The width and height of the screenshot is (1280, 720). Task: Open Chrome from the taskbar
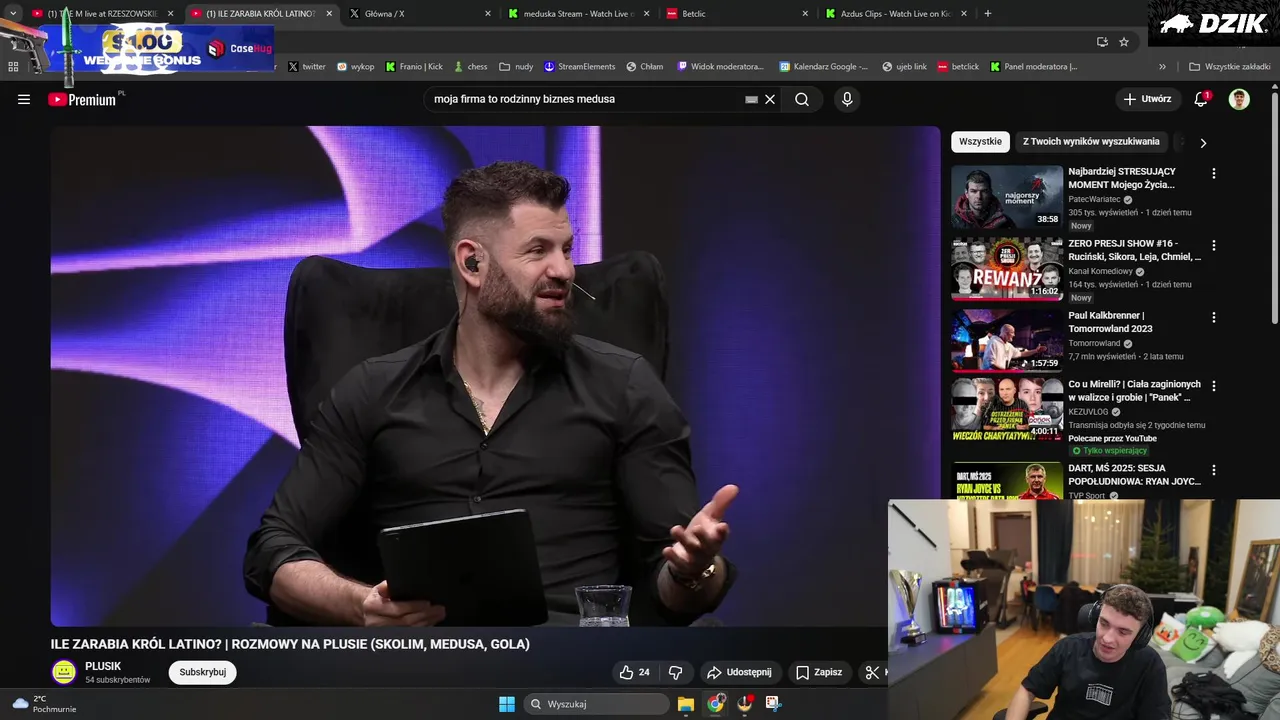click(715, 704)
